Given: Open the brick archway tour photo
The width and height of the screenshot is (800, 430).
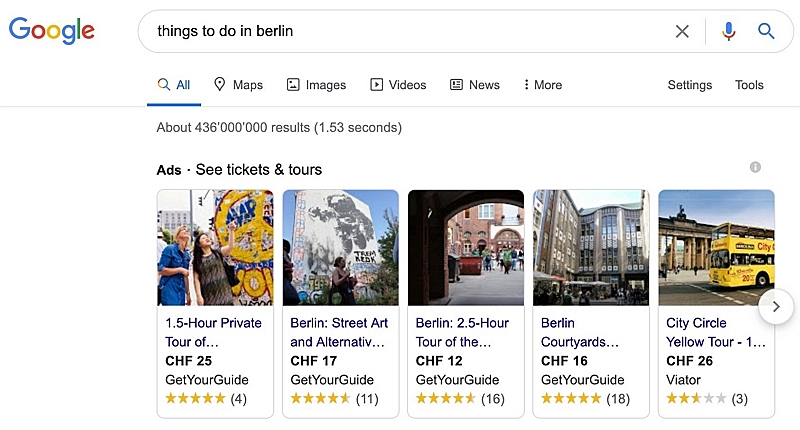Looking at the screenshot, I should tap(466, 248).
